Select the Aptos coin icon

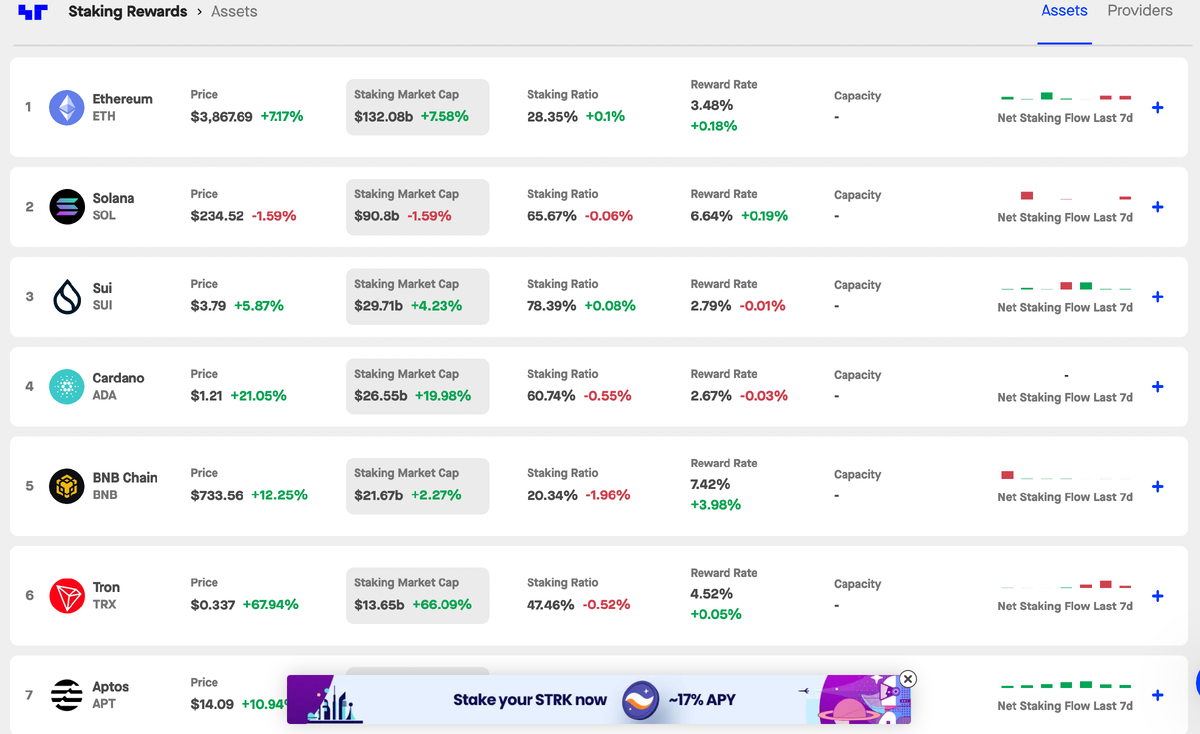(67, 695)
